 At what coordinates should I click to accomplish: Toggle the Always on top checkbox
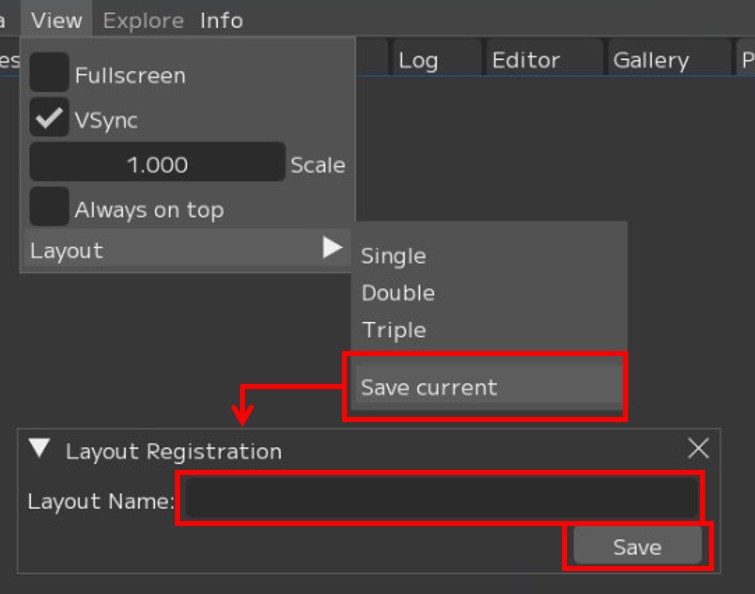click(49, 208)
